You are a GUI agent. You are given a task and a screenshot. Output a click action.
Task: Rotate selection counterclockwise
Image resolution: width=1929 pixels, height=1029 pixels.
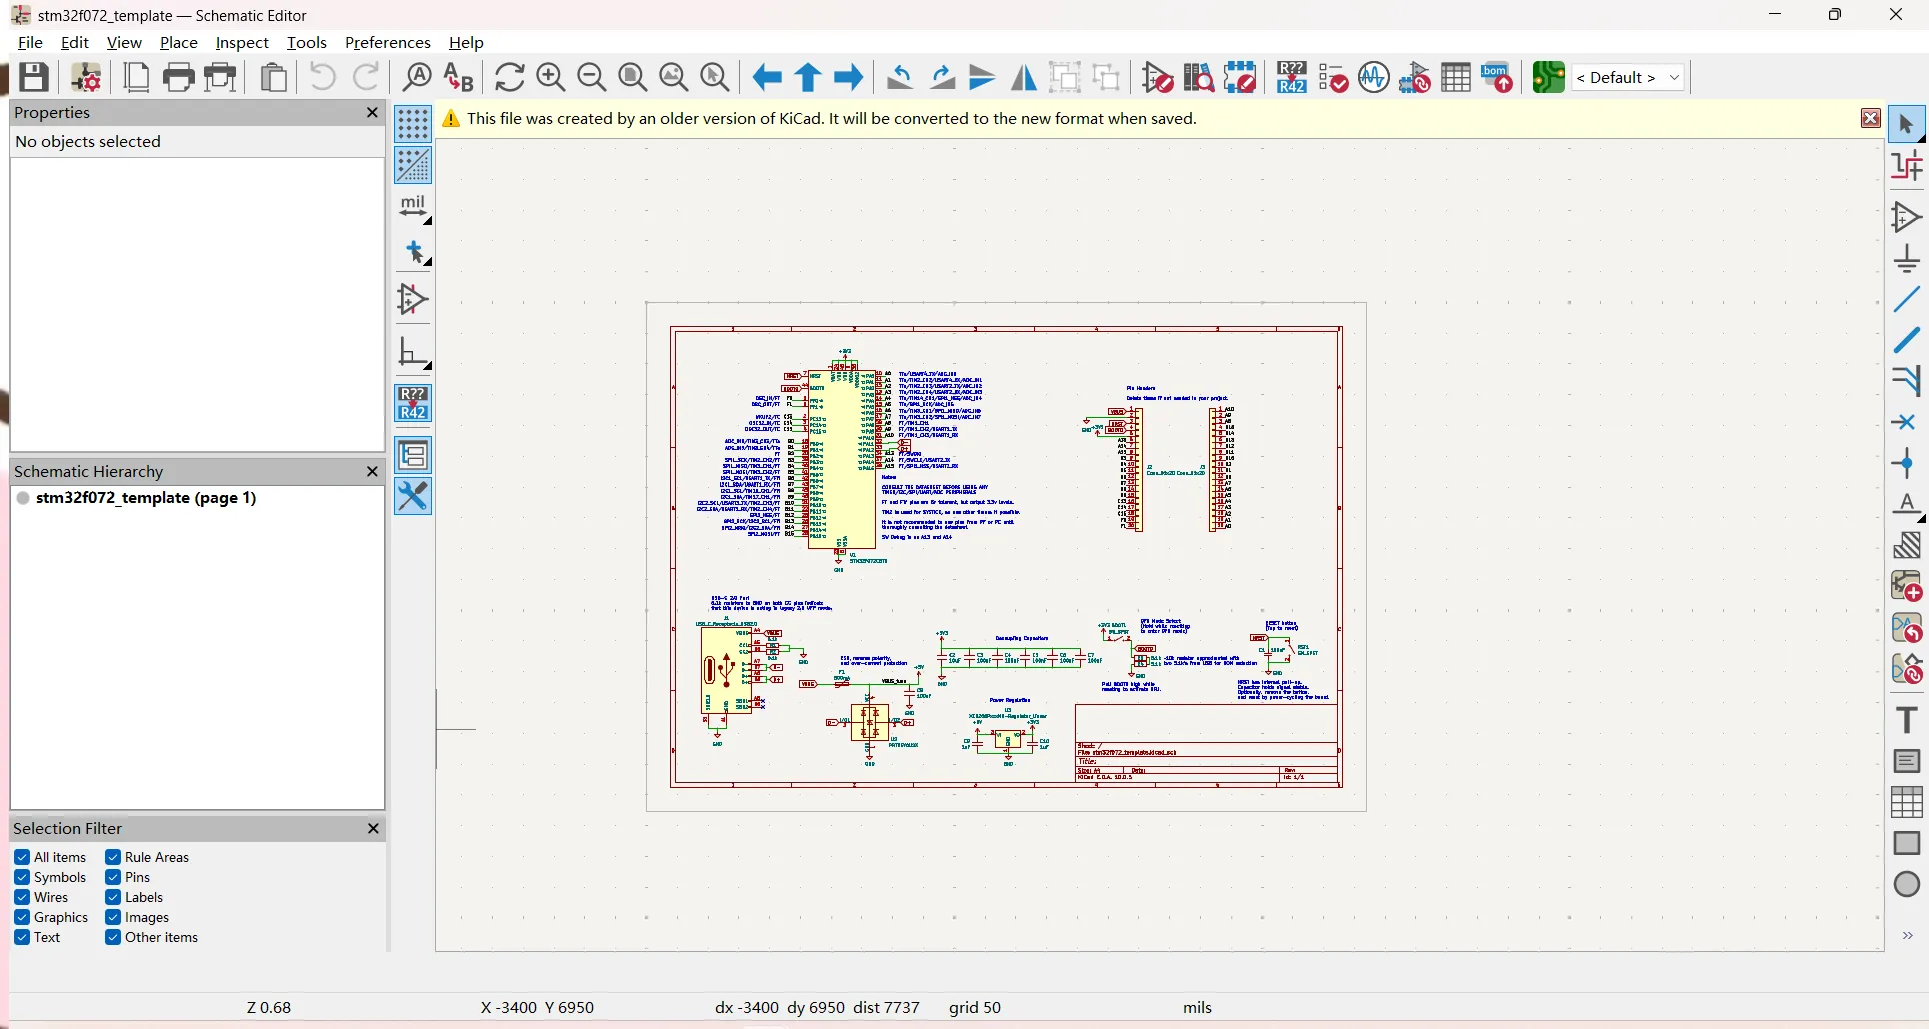click(900, 77)
